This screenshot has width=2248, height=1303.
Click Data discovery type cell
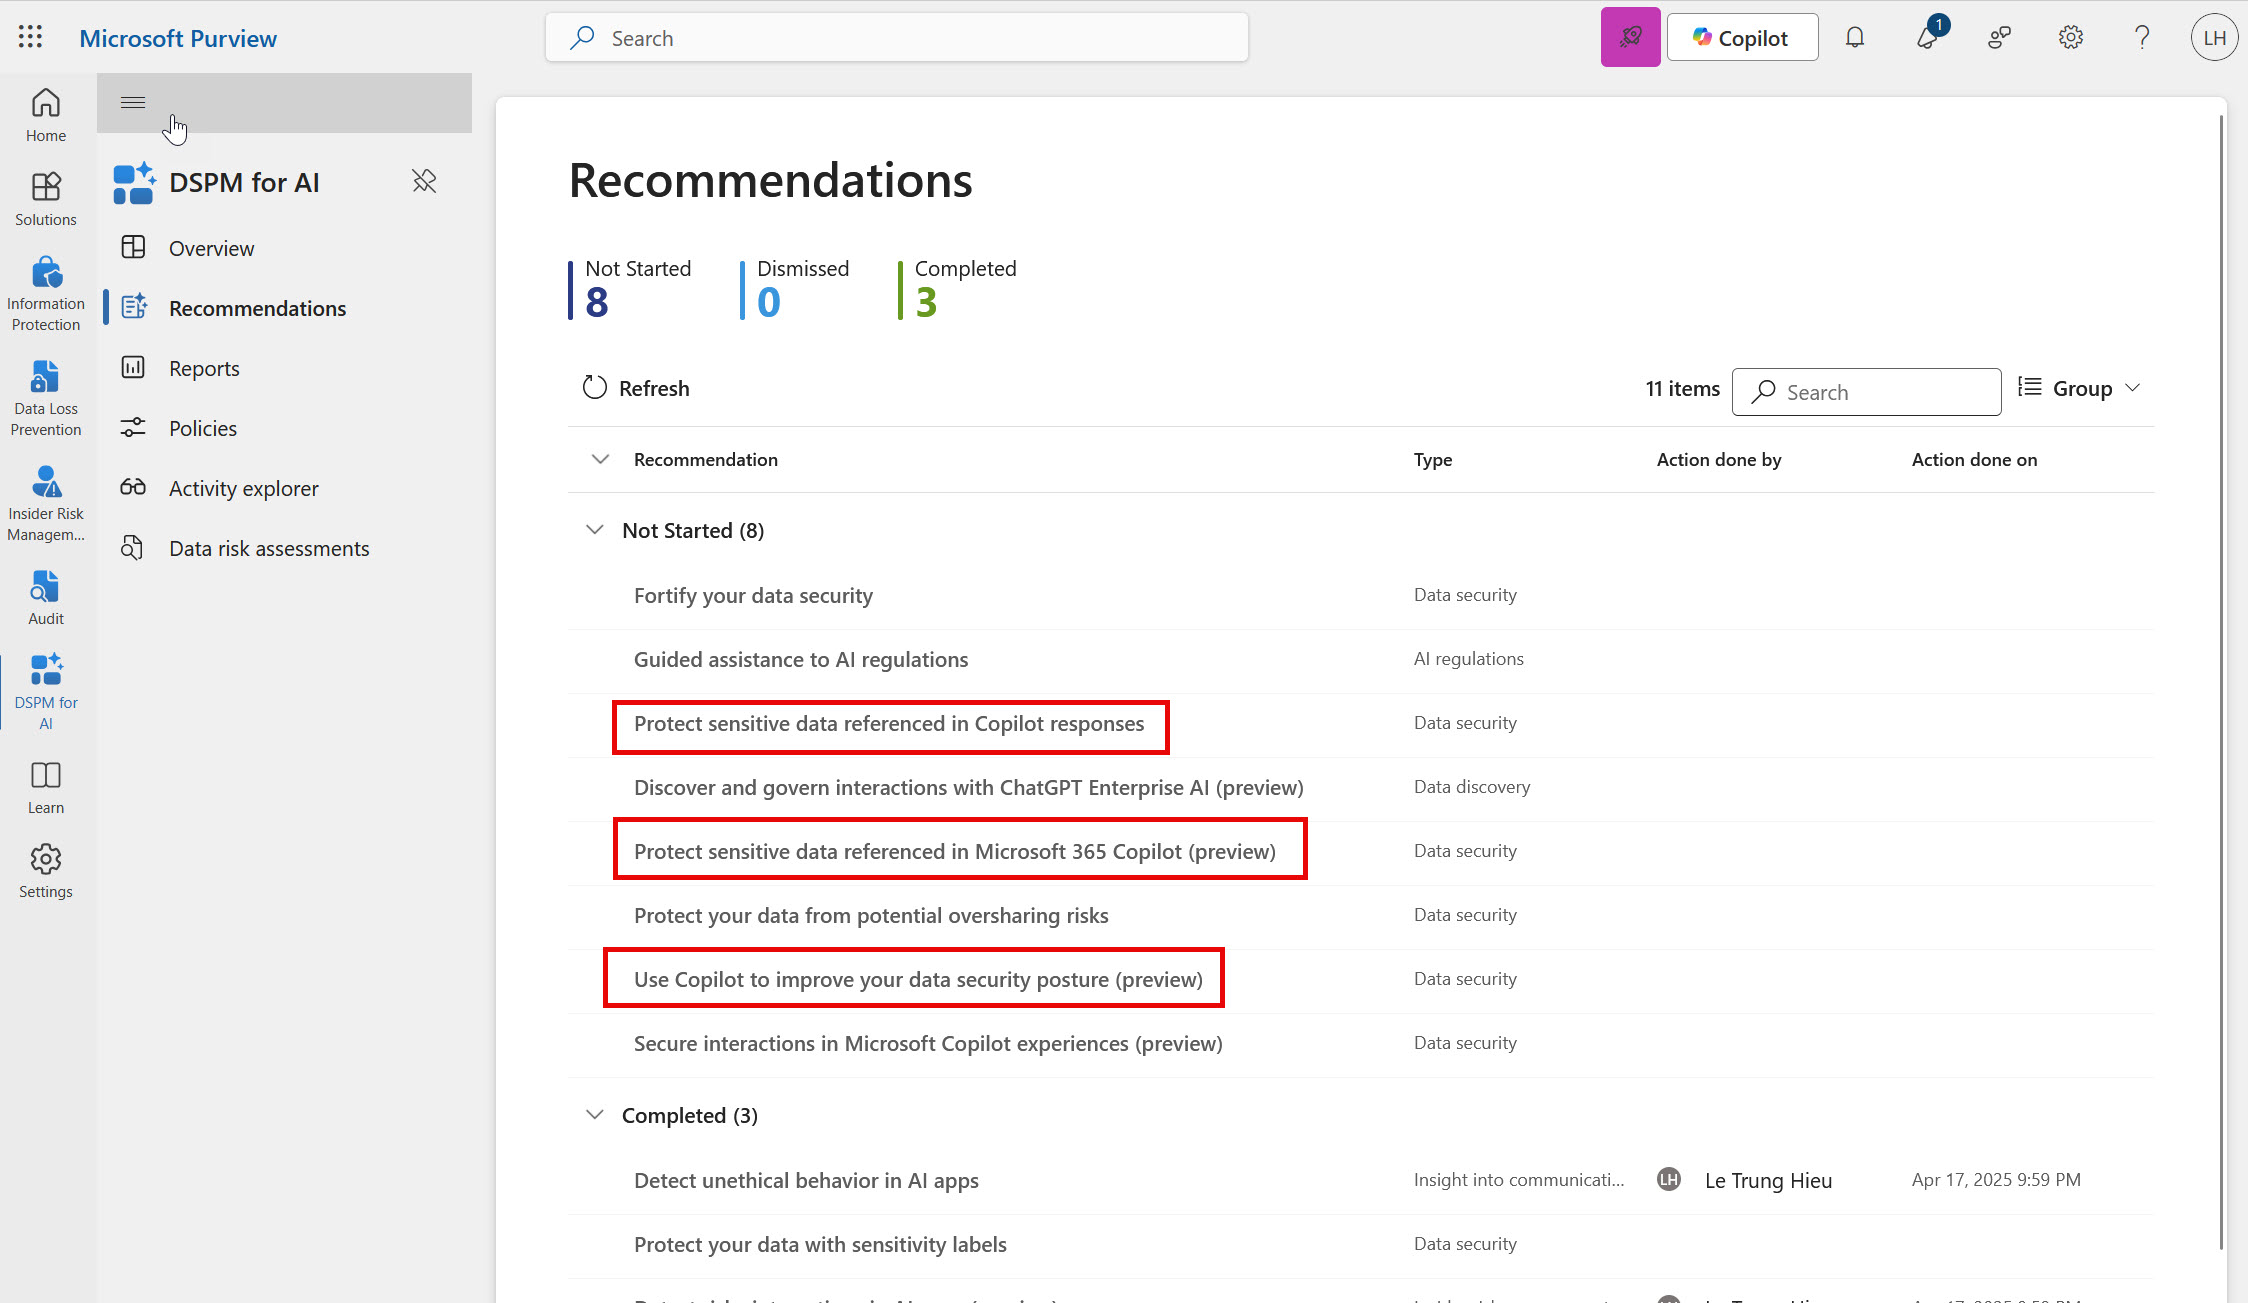click(1472, 786)
